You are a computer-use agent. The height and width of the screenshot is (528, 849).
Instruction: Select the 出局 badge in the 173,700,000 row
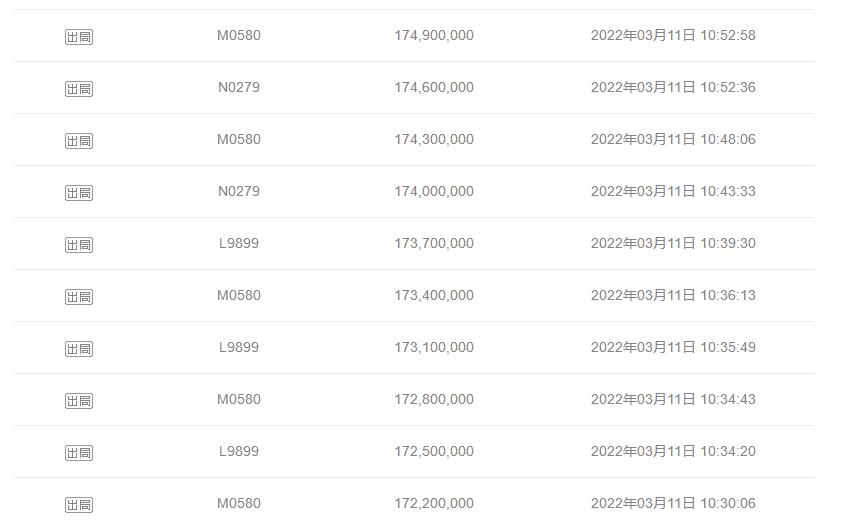(x=79, y=245)
